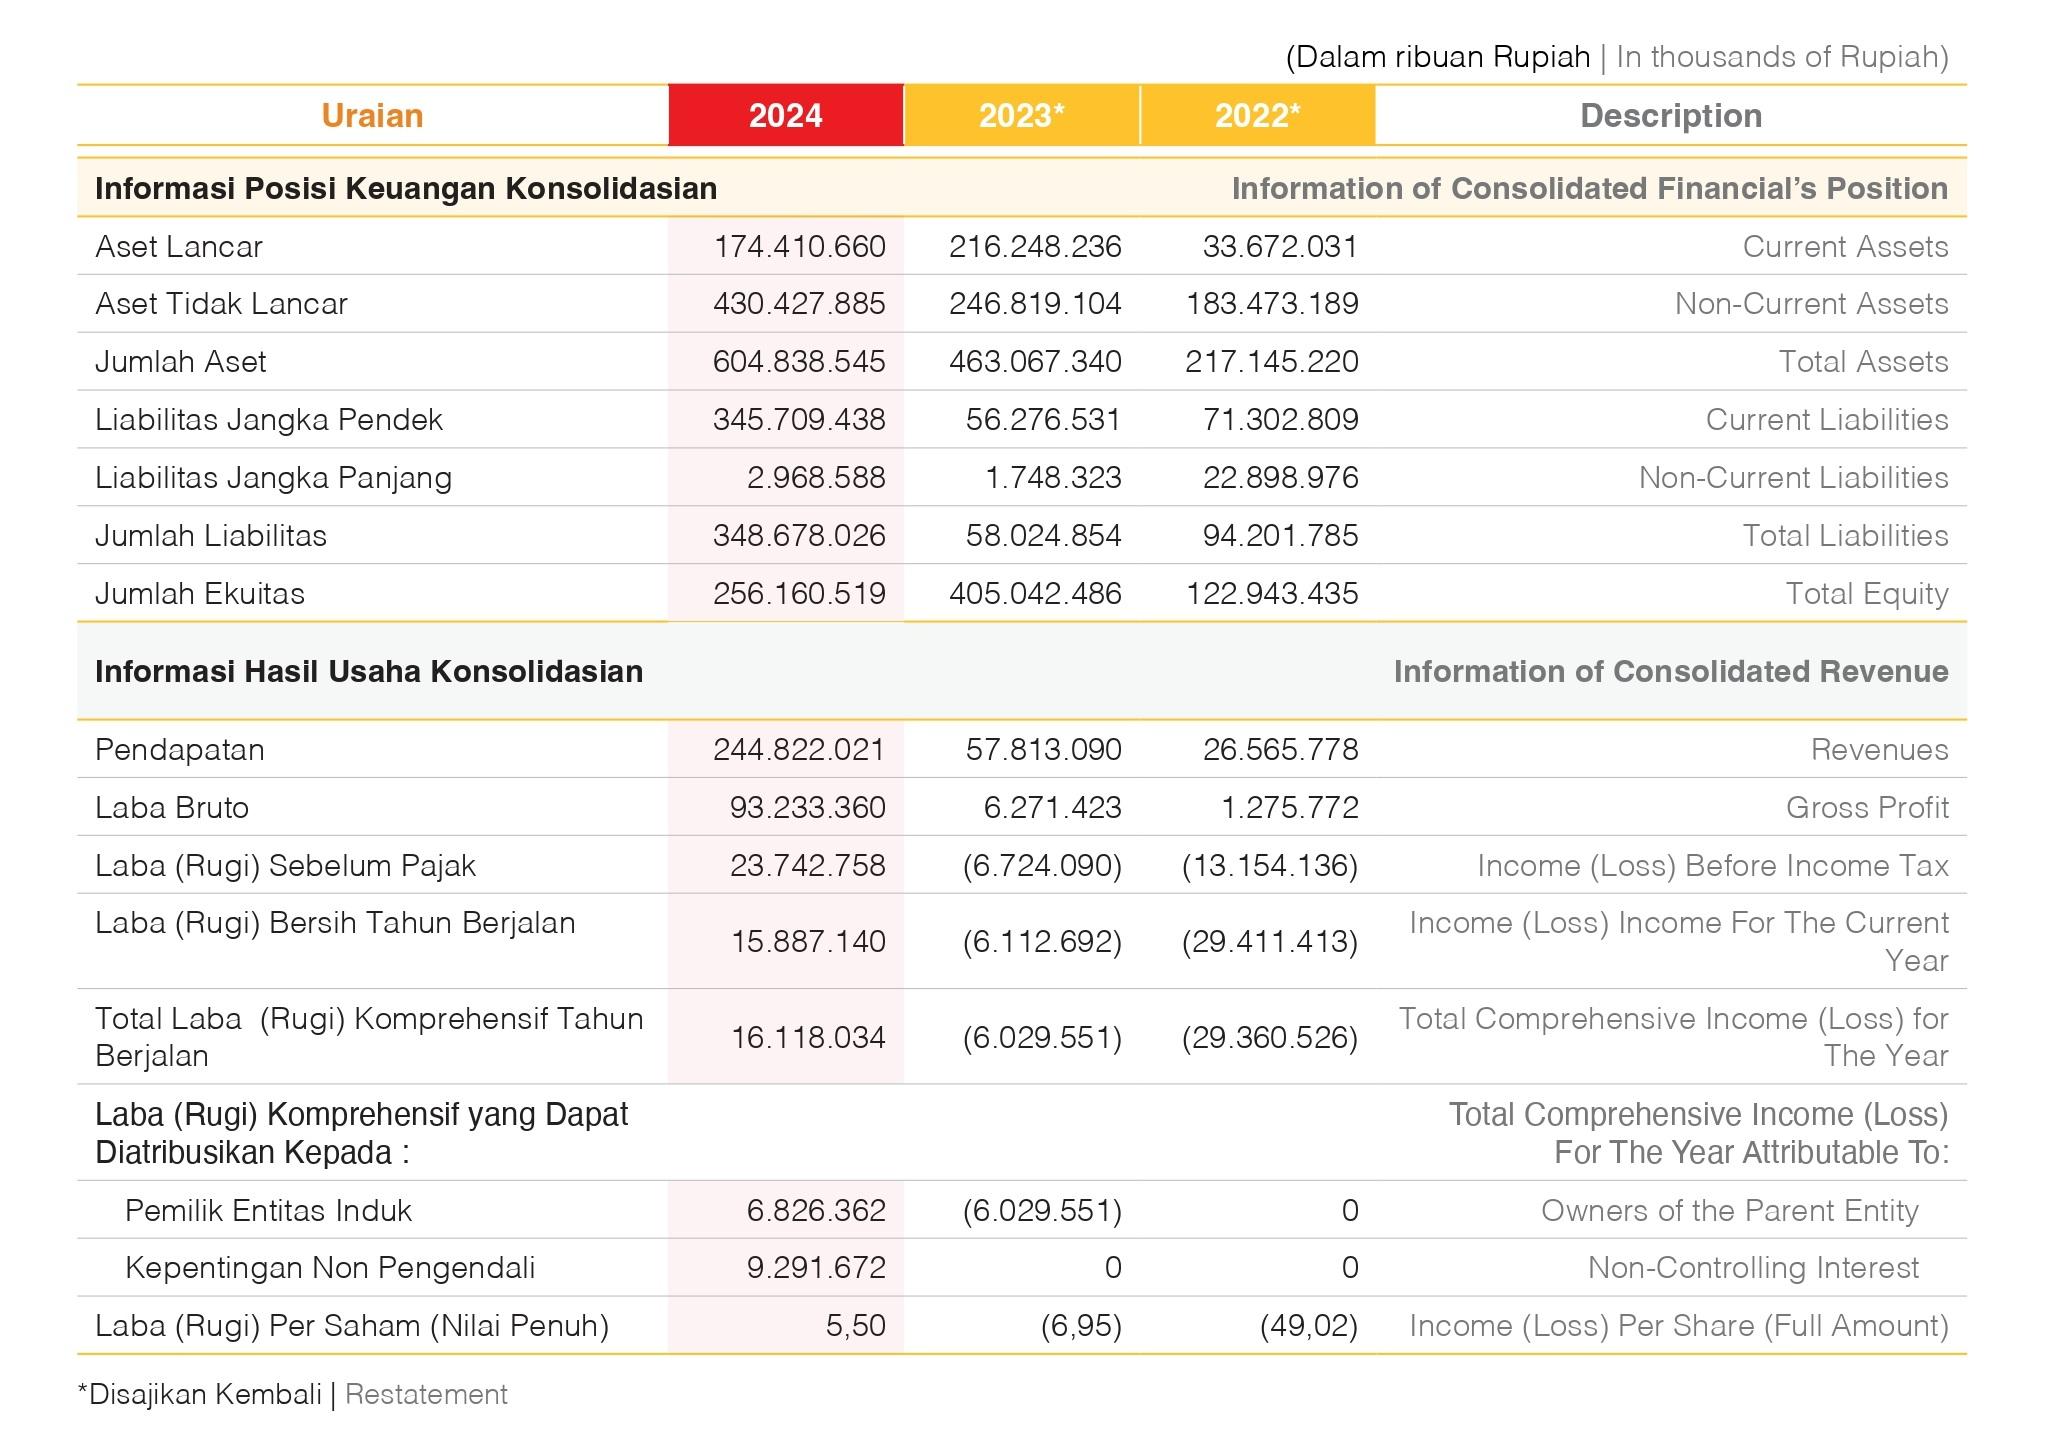Select Pemilik Entitas Induk label
This screenshot has width=2071, height=1454.
pos(268,1211)
